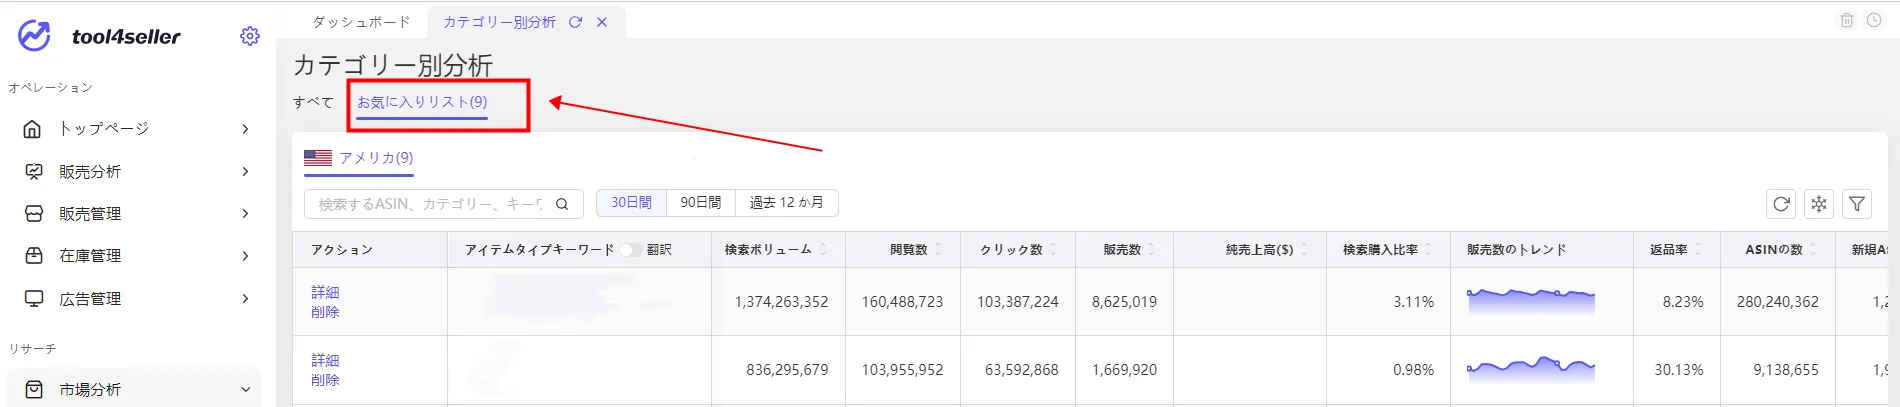Click the 販売管理 sidebar icon
This screenshot has width=1900, height=407.
point(33,214)
